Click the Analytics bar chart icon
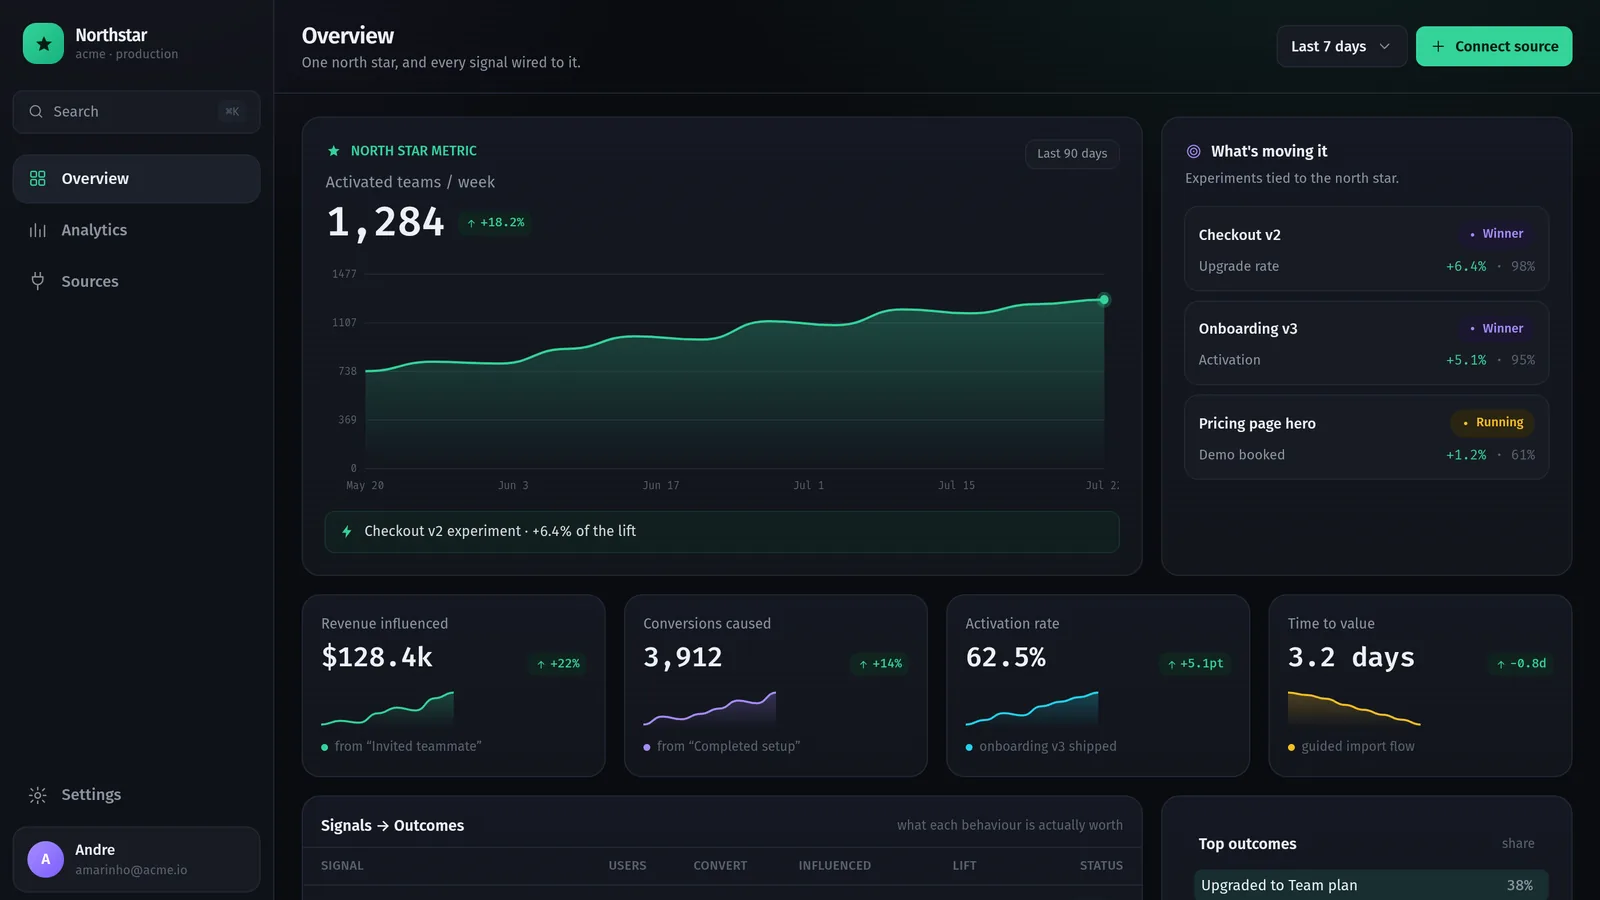1600x900 pixels. (x=38, y=230)
